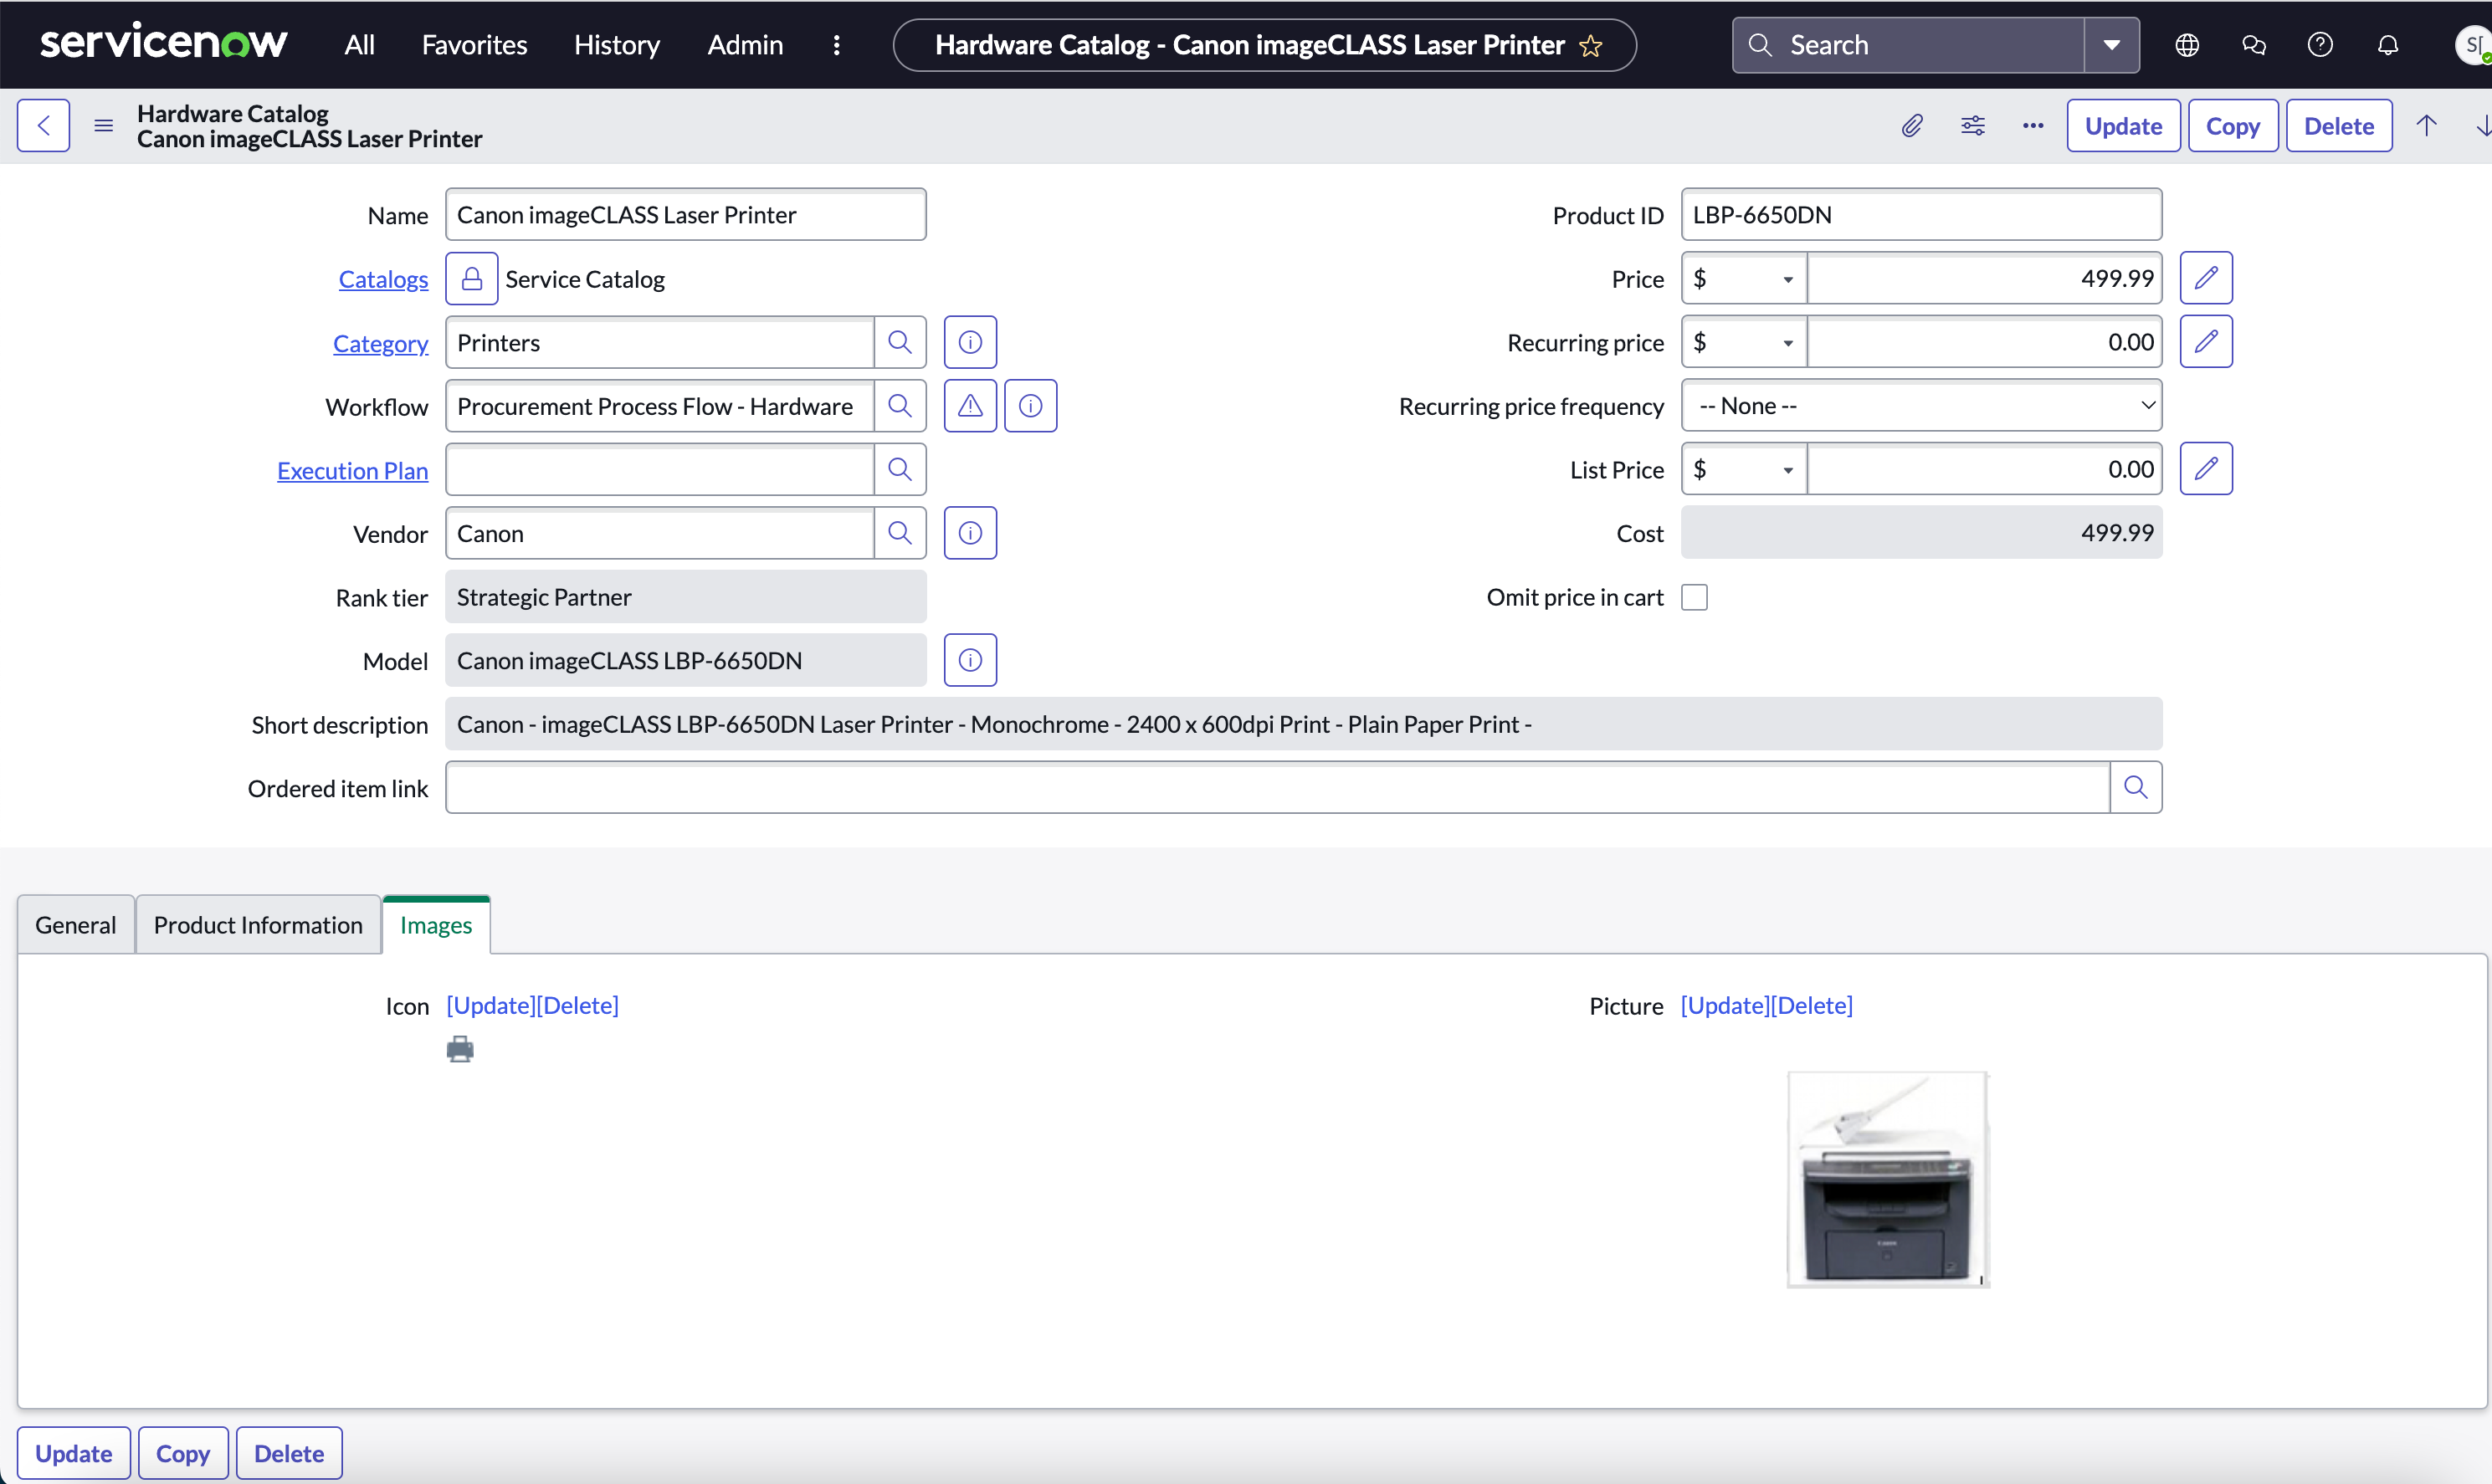Open more options ellipsis in form header
The height and width of the screenshot is (1484, 2492).
(2033, 126)
